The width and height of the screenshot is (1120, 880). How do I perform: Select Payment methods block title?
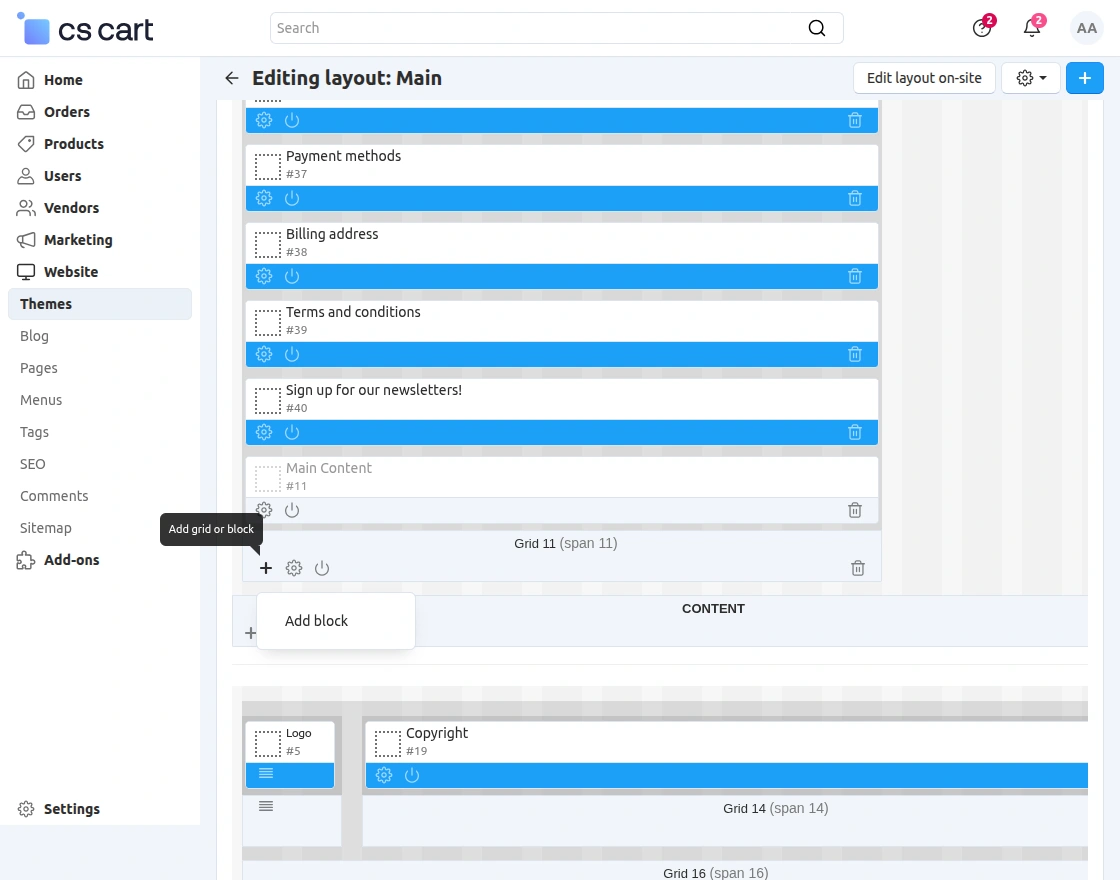tap(344, 156)
